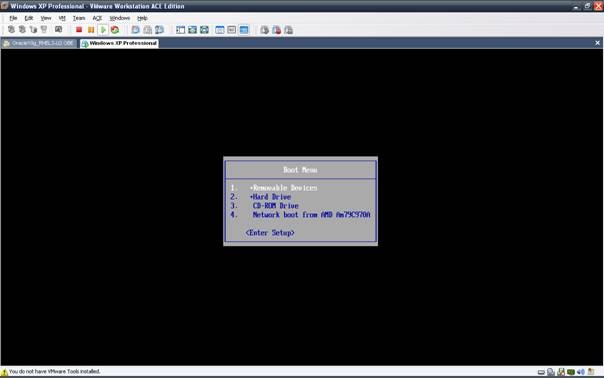Restore down the VMware Workstation window
Image resolution: width=604 pixels, height=378 pixels.
tap(587, 6)
